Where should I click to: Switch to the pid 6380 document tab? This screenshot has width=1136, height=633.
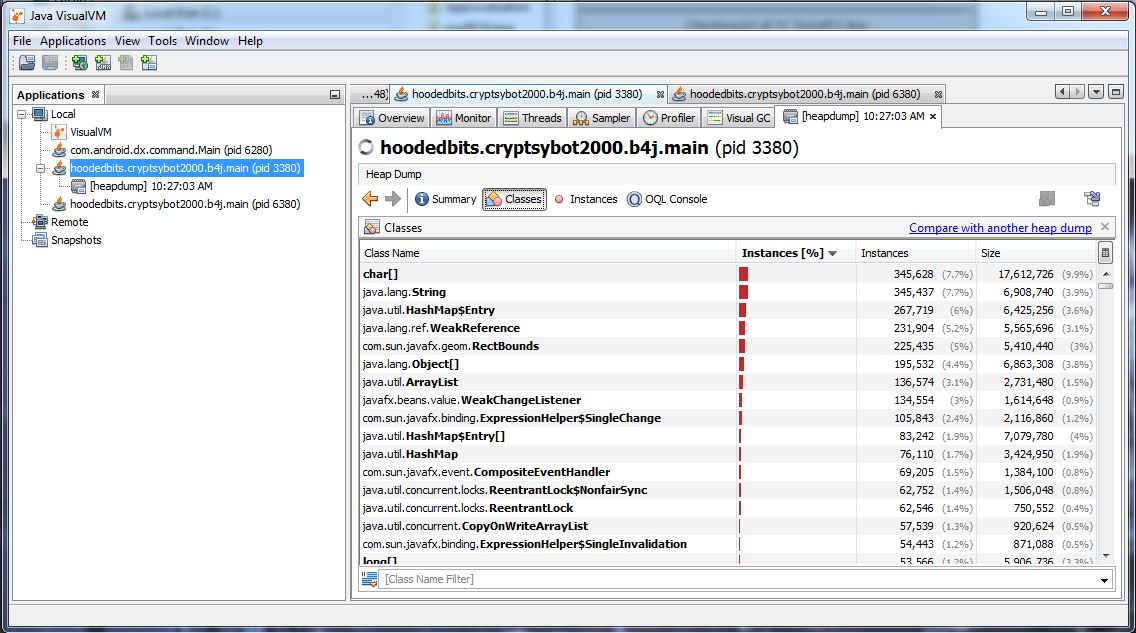point(804,94)
